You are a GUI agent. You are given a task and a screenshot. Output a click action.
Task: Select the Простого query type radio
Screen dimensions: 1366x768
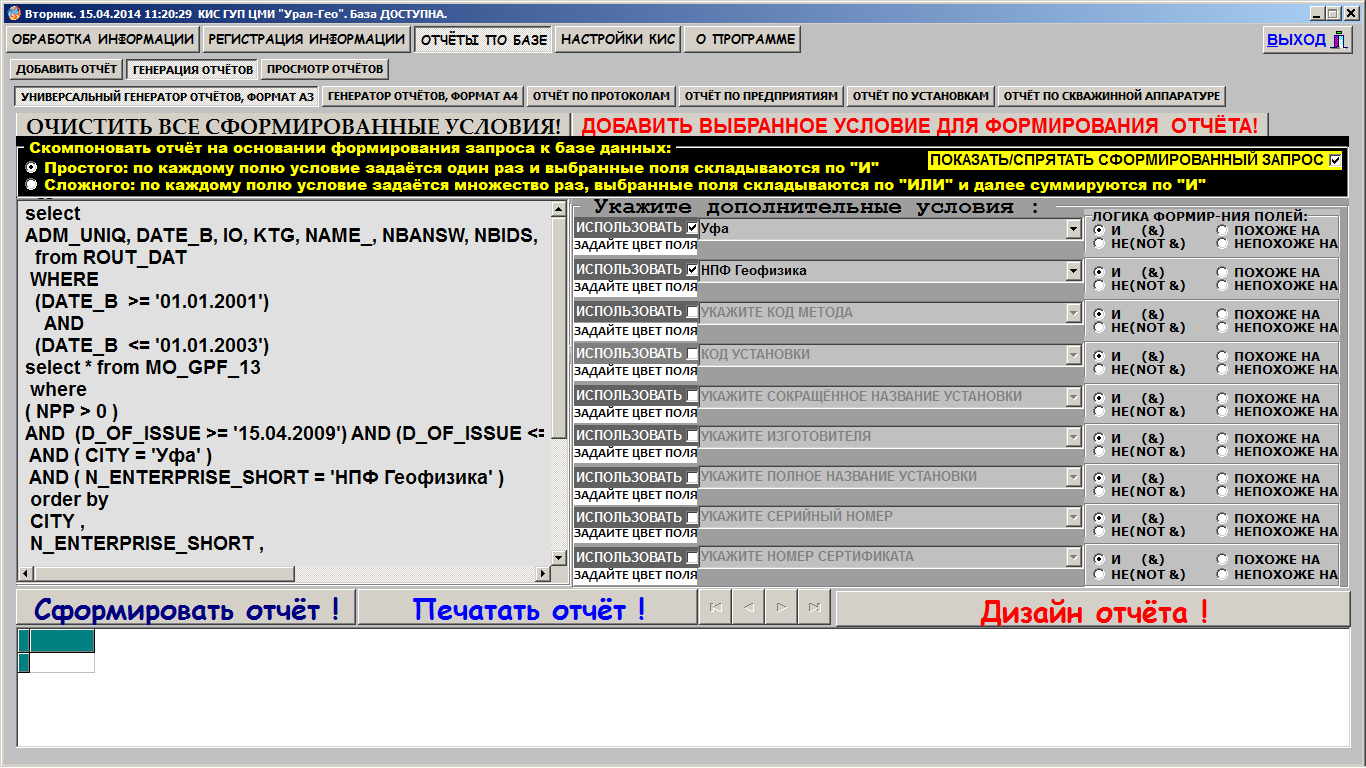tap(32, 167)
